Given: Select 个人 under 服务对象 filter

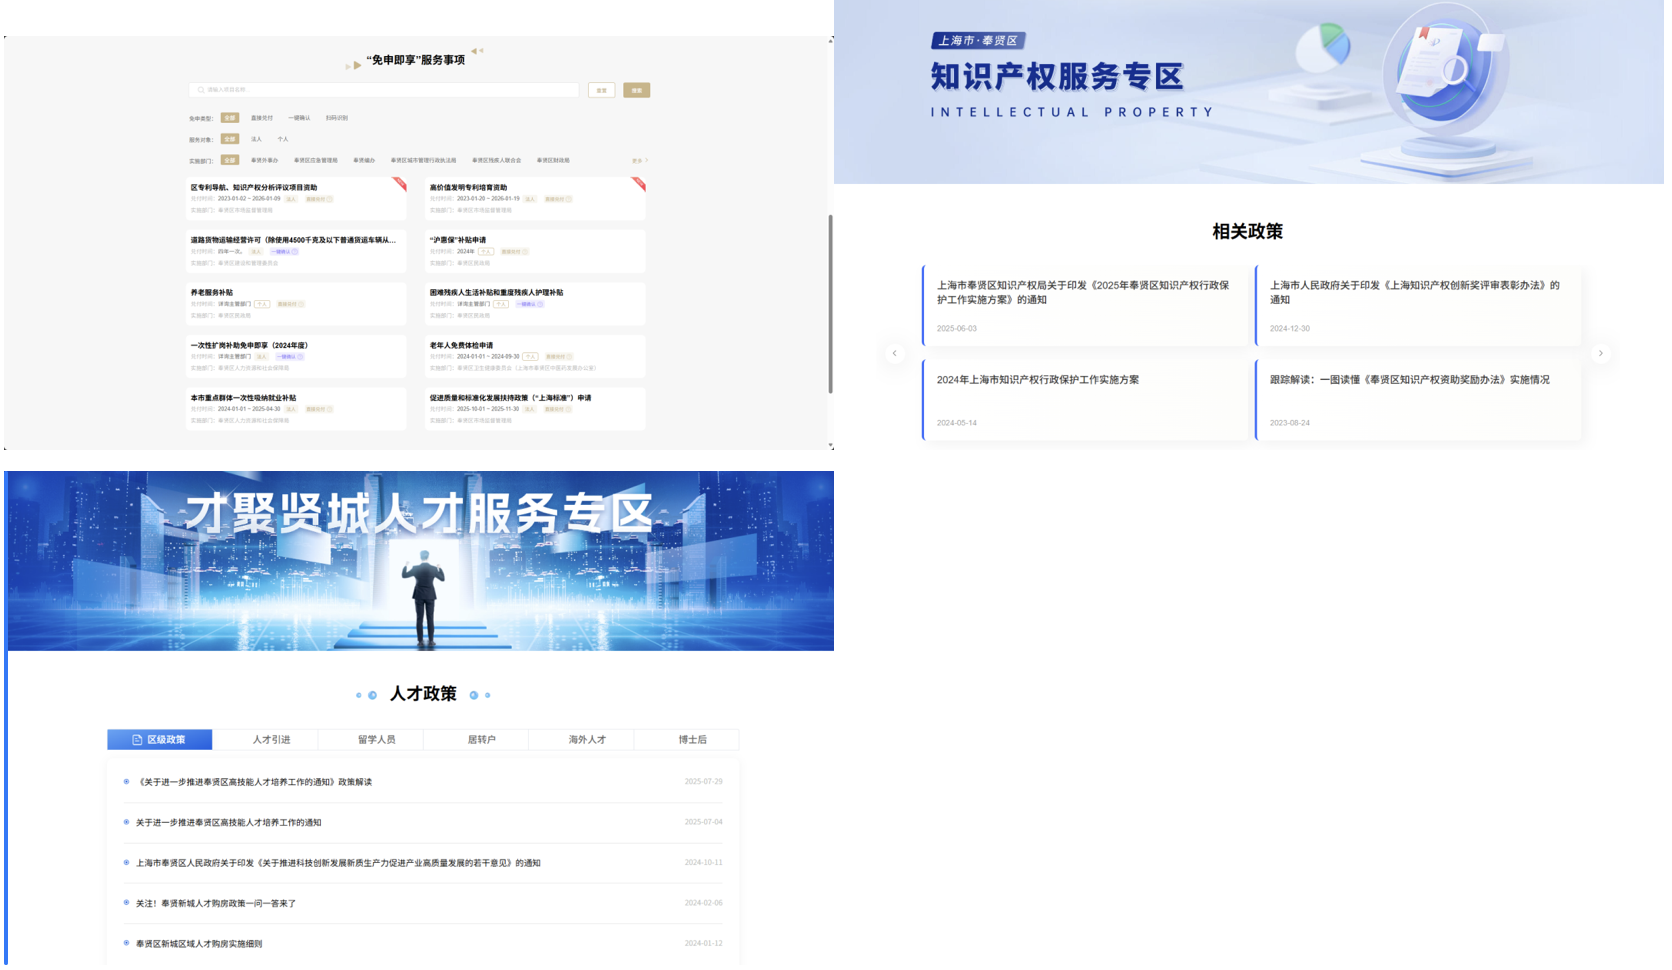Looking at the screenshot, I should coord(283,139).
